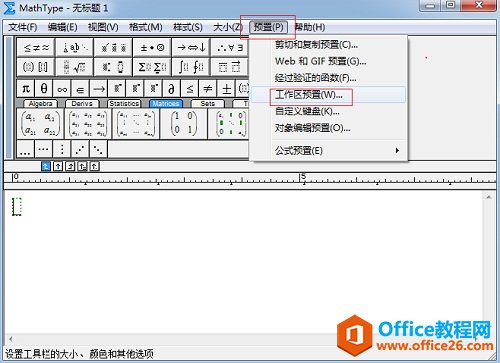The width and height of the screenshot is (500, 363).
Task: Choose 自定义键盘(K)... menu entry
Action: tap(328, 111)
